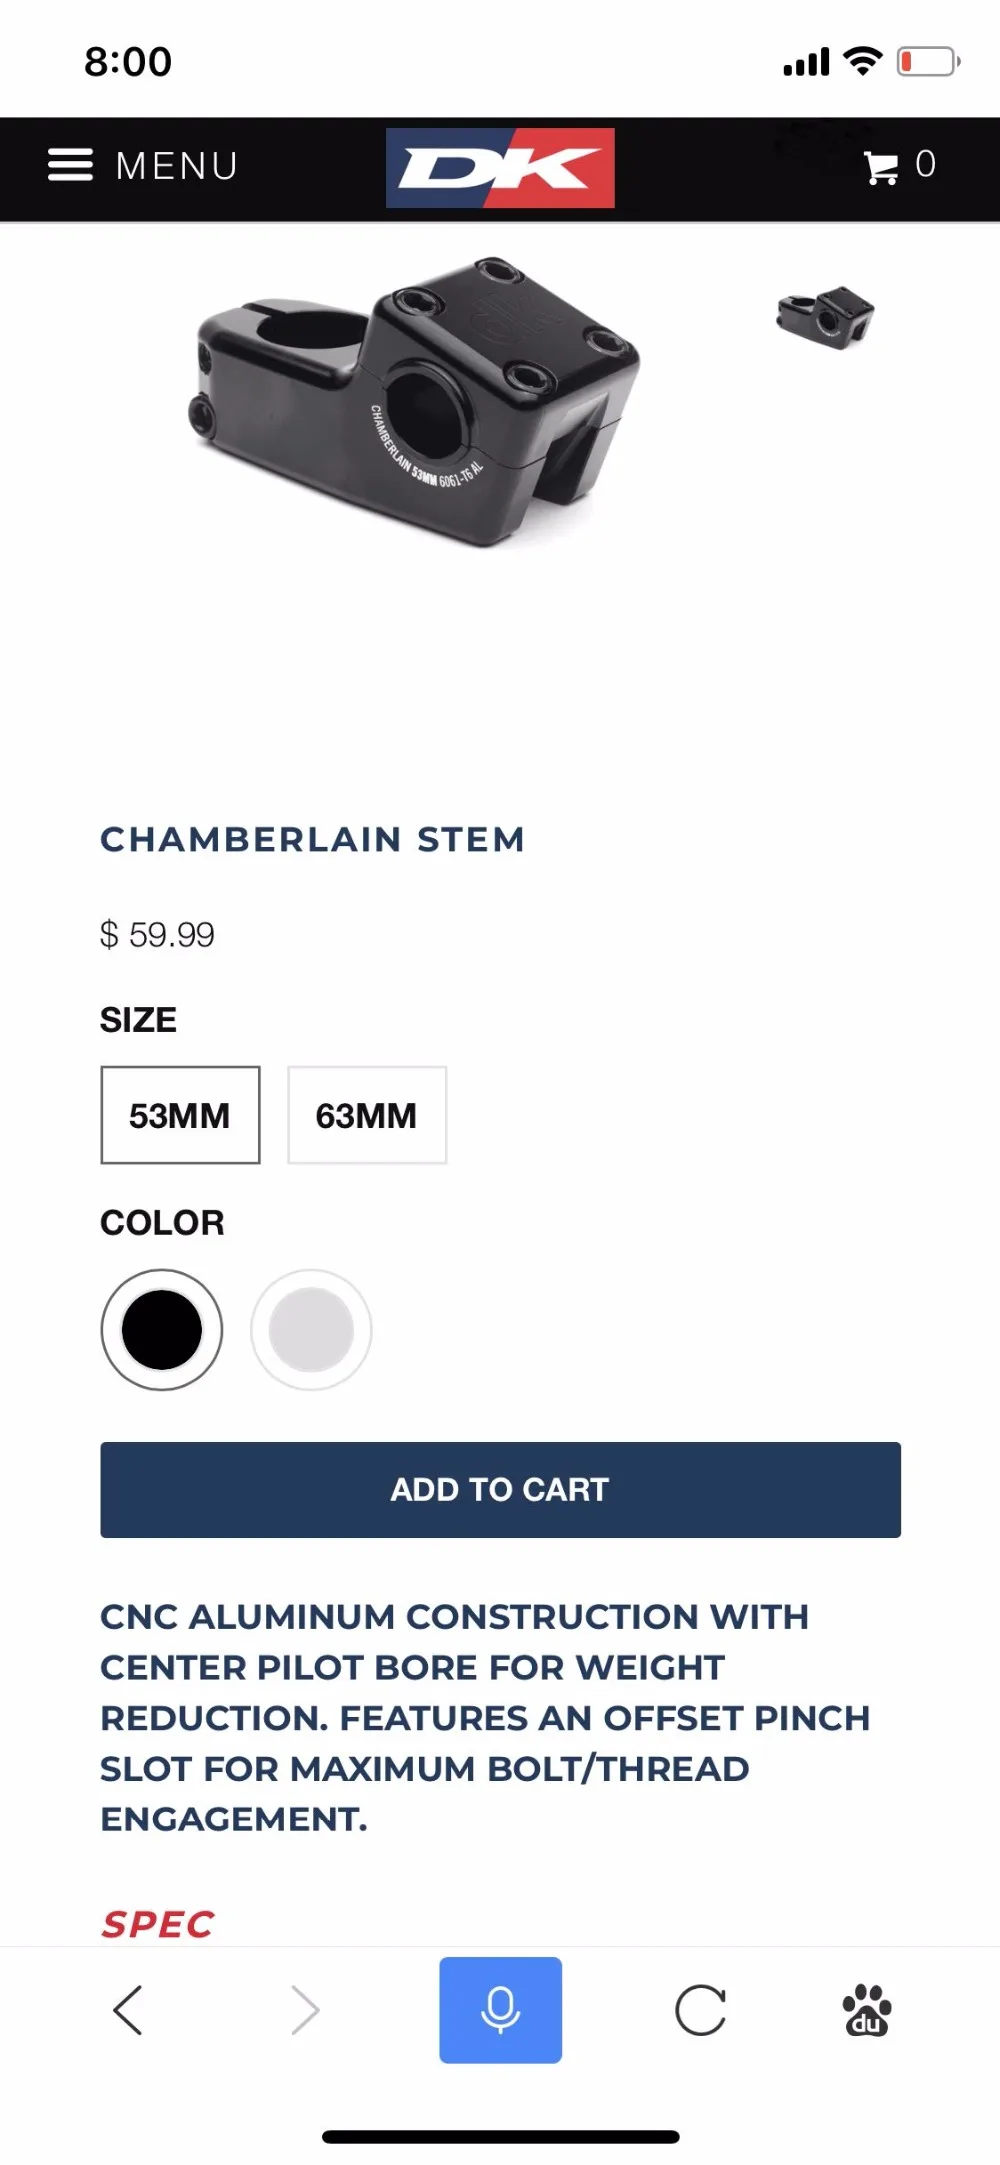The width and height of the screenshot is (1000, 2165).
Task: Choose the 63MM size option
Action: (x=367, y=1115)
